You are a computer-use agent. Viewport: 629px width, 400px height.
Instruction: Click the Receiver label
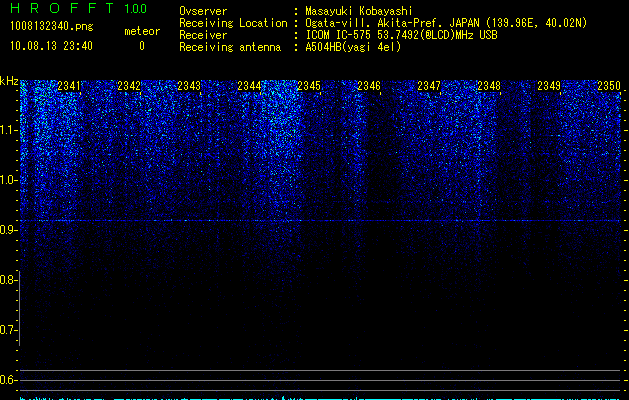click(x=203, y=35)
